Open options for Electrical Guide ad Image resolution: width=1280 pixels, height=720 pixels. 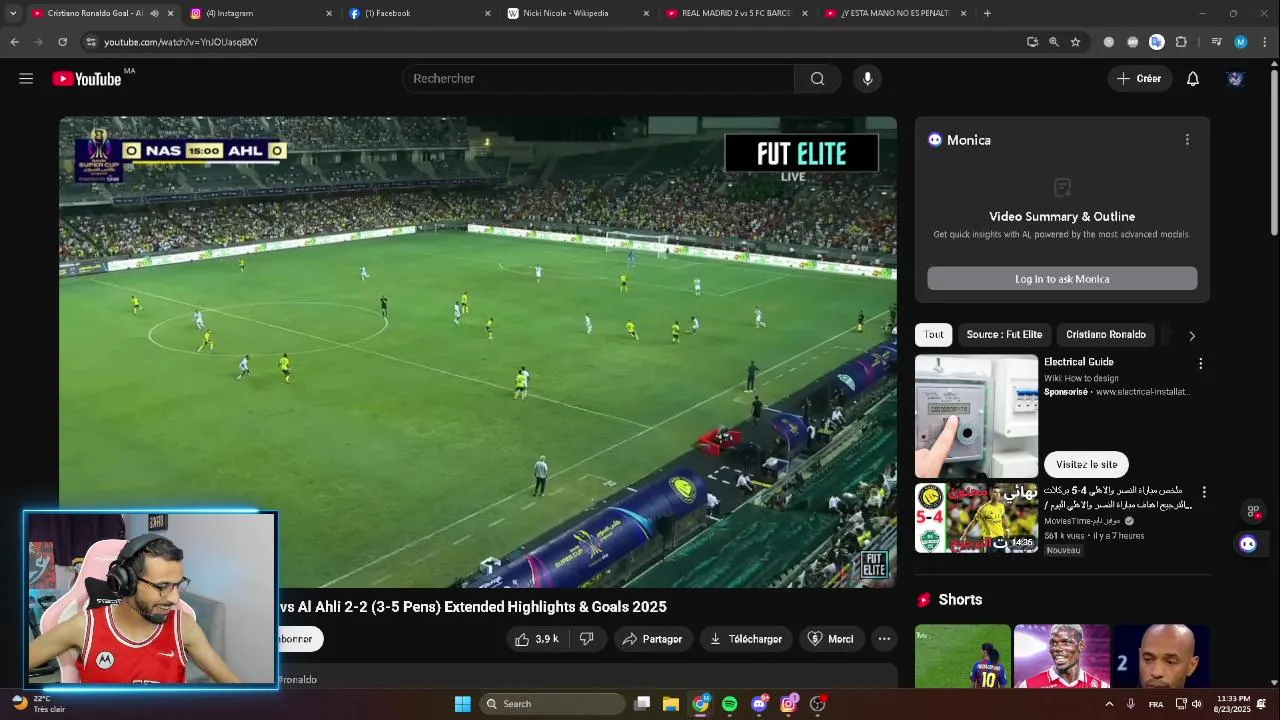point(1200,364)
